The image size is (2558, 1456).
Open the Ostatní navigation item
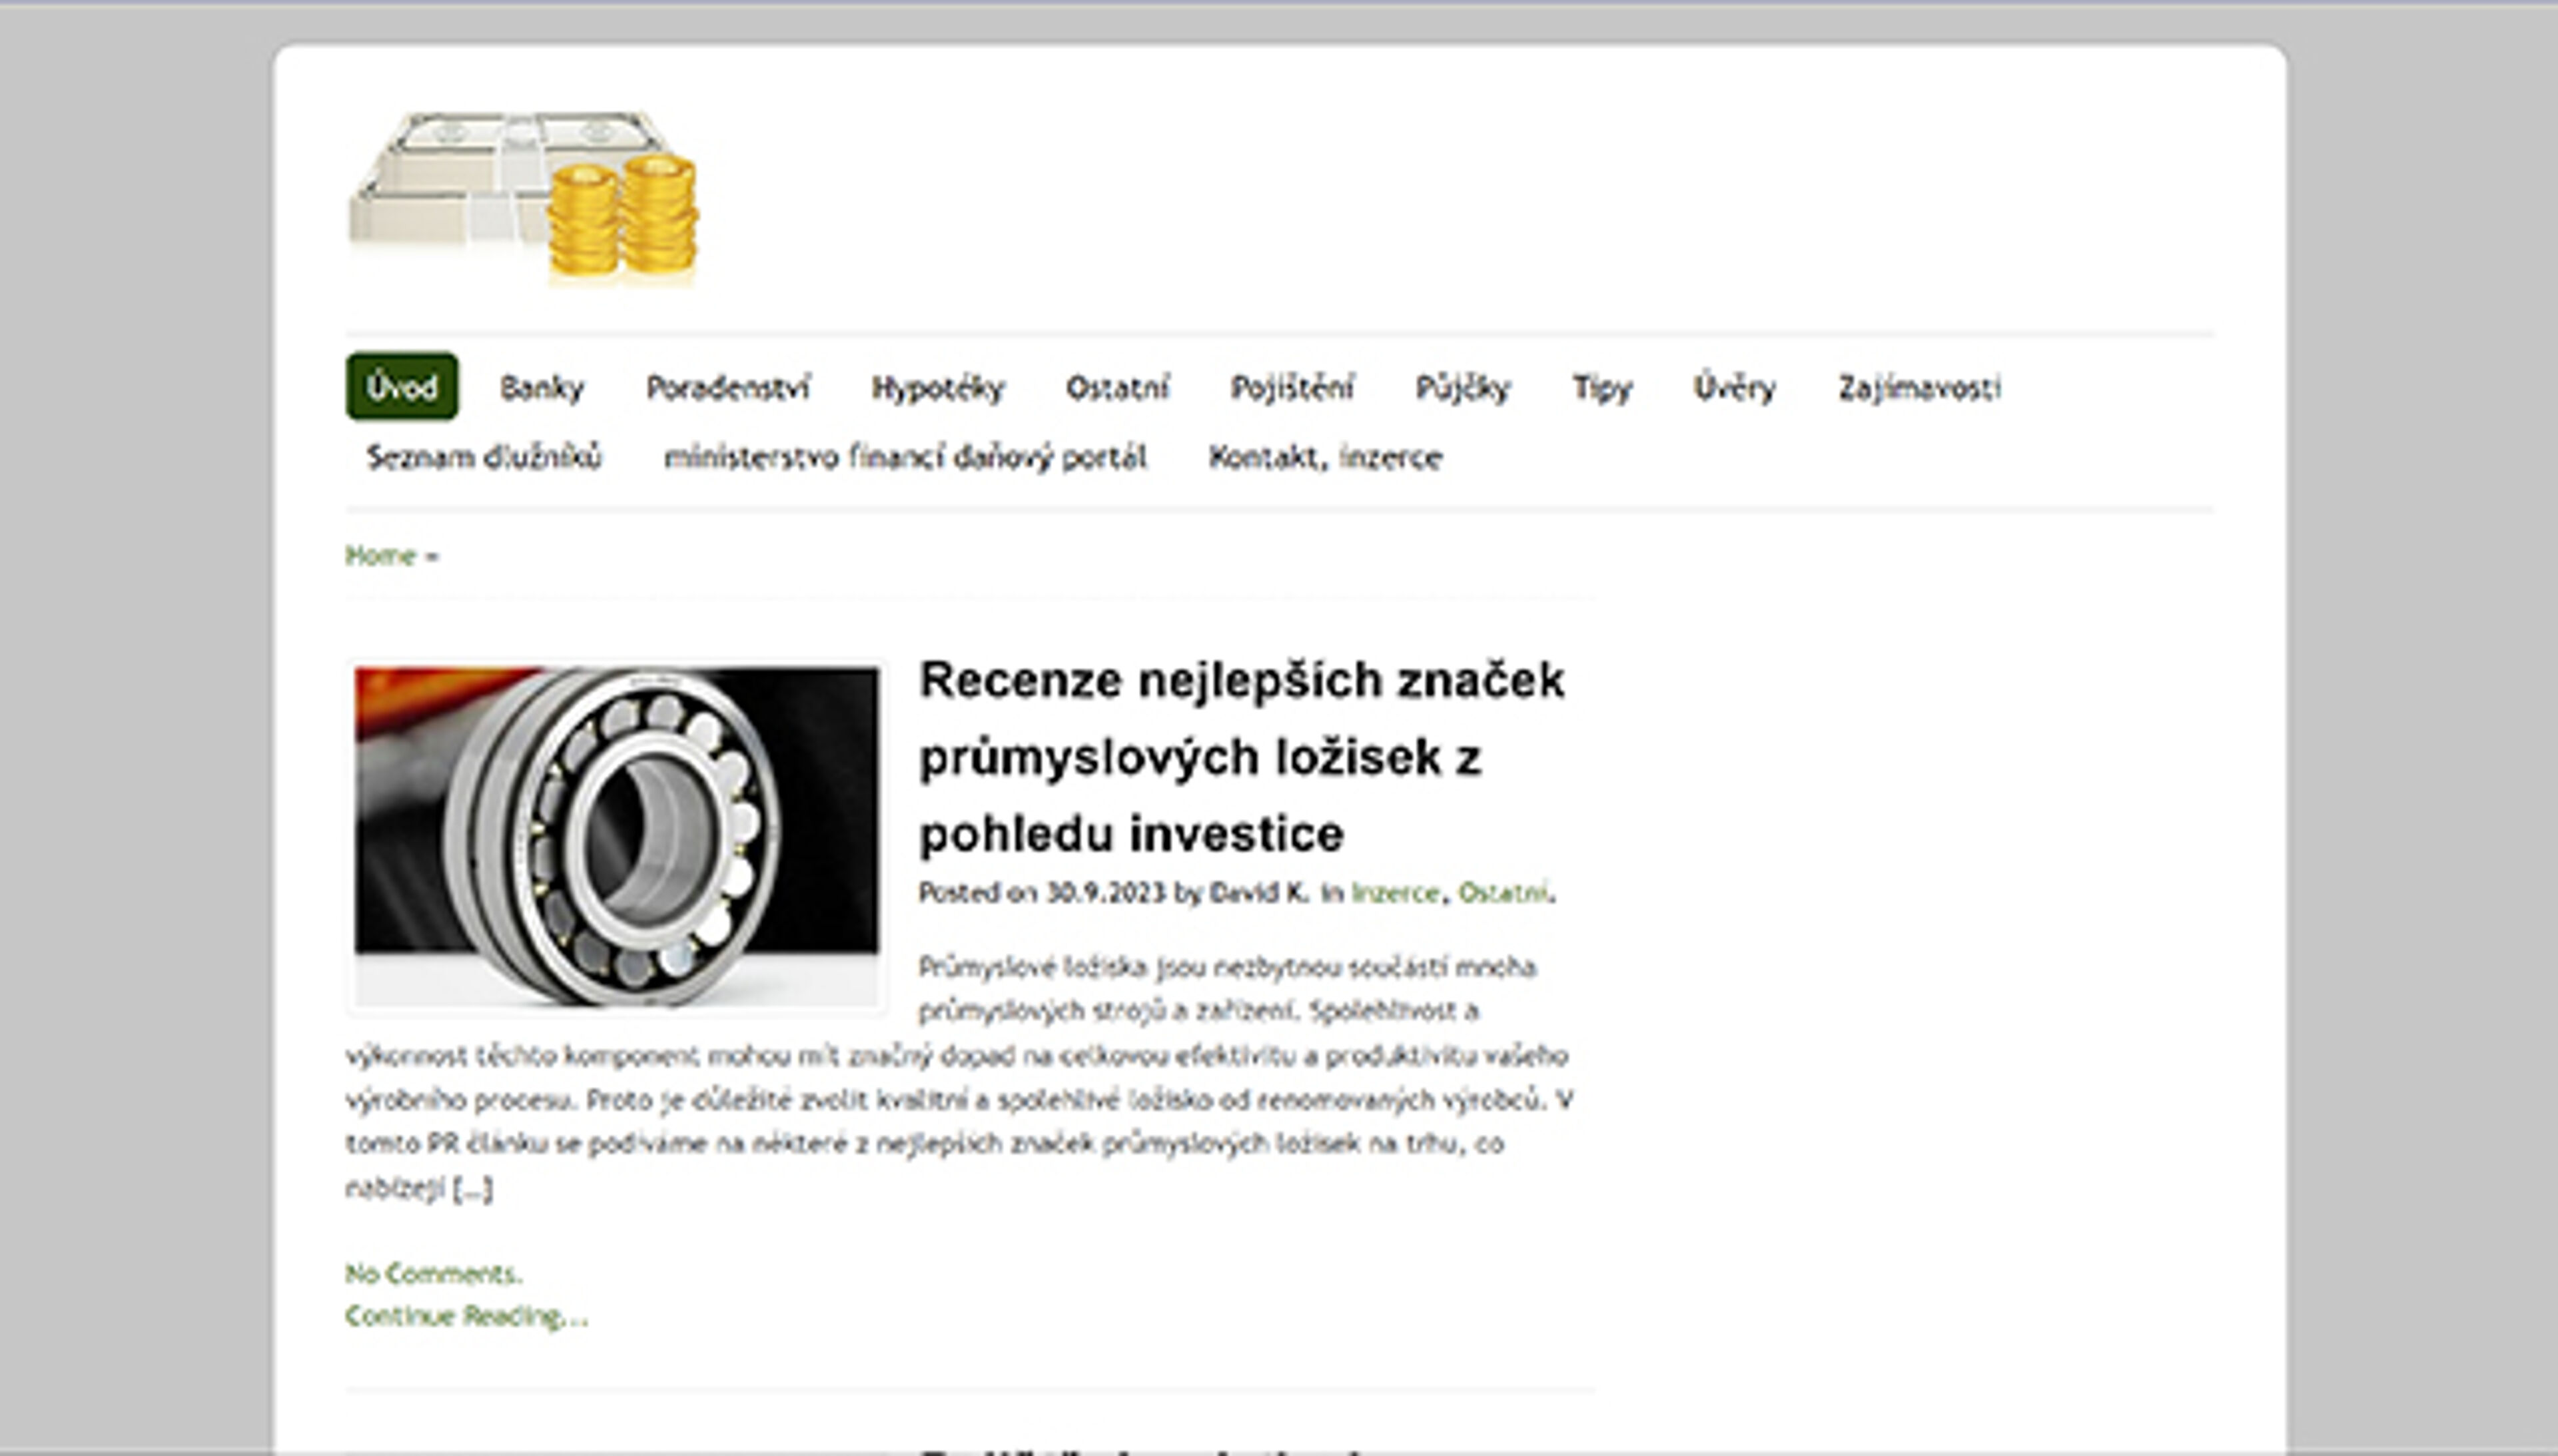[x=1117, y=387]
